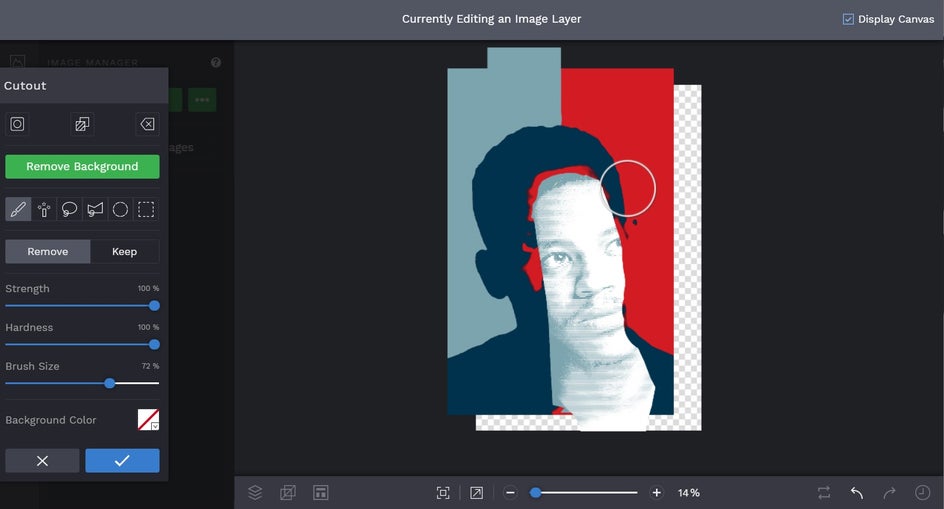Click the invert selection icon
944x509 pixels.
[x=82, y=124]
